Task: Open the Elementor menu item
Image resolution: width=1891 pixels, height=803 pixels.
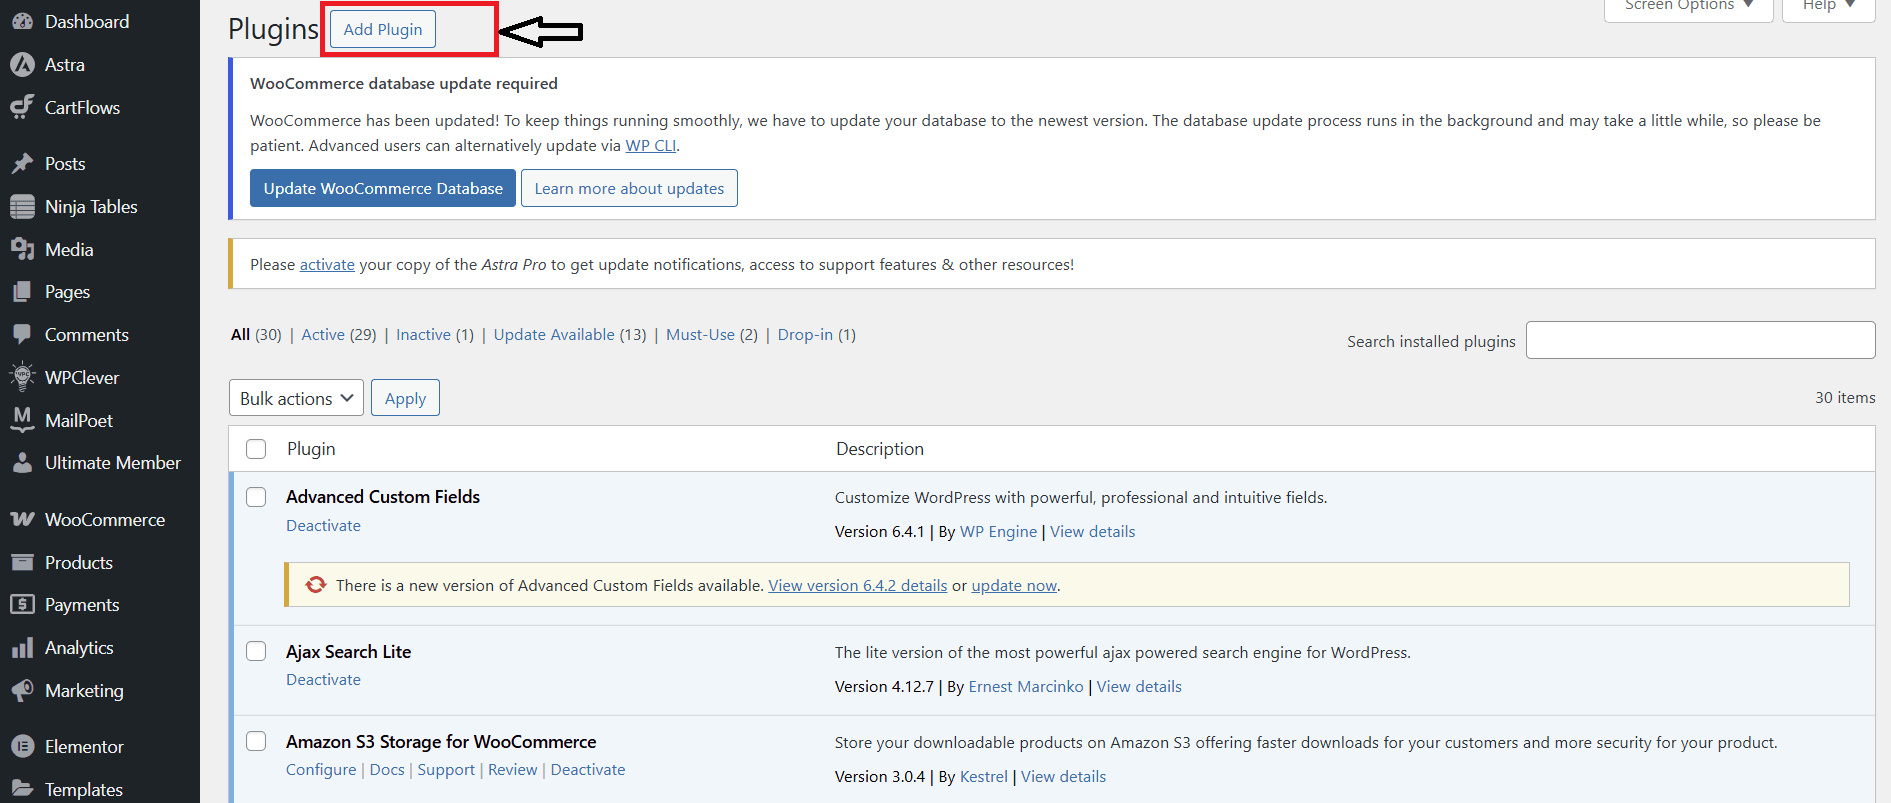Action: click(x=84, y=746)
